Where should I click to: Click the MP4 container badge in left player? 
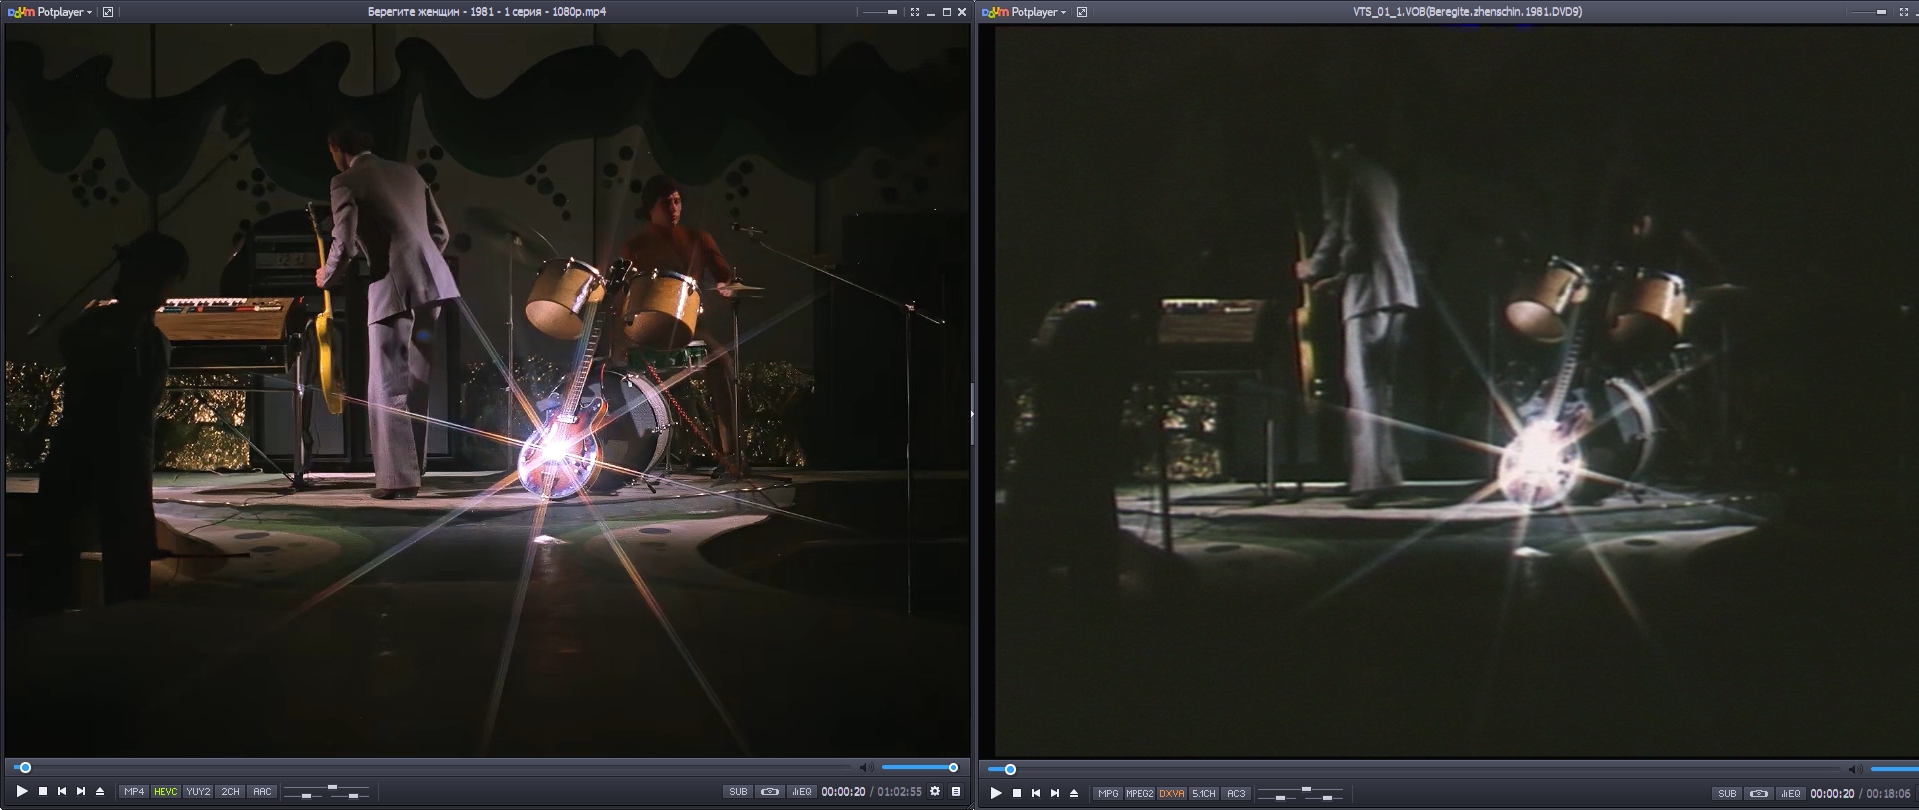pos(134,791)
